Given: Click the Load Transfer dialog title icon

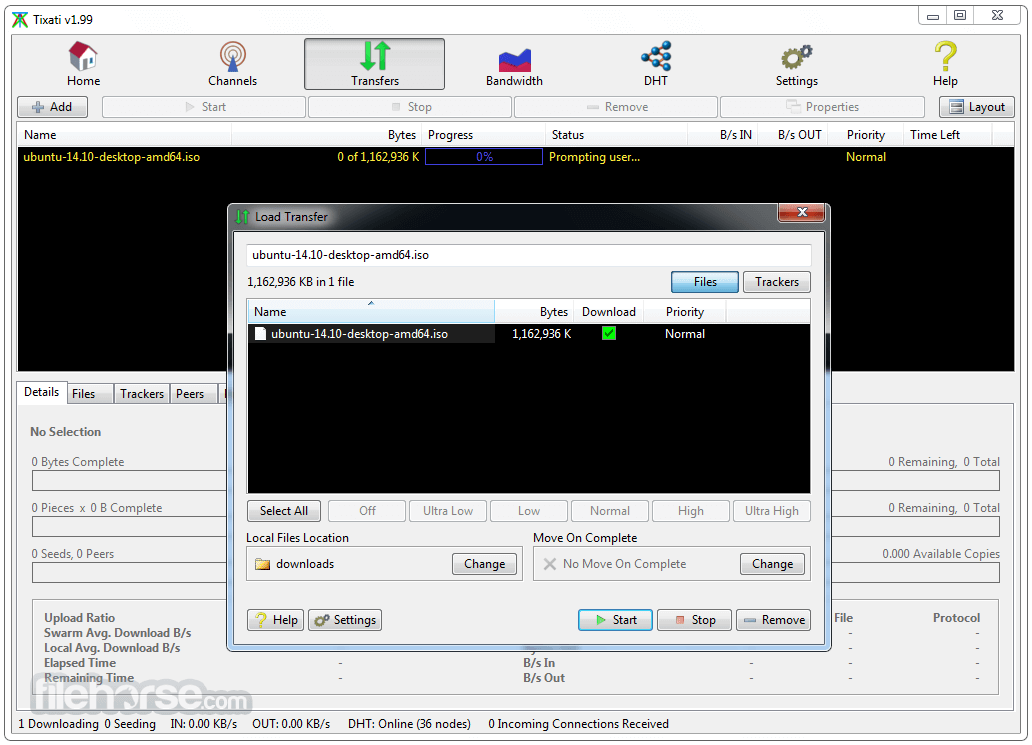Looking at the screenshot, I should click(242, 217).
